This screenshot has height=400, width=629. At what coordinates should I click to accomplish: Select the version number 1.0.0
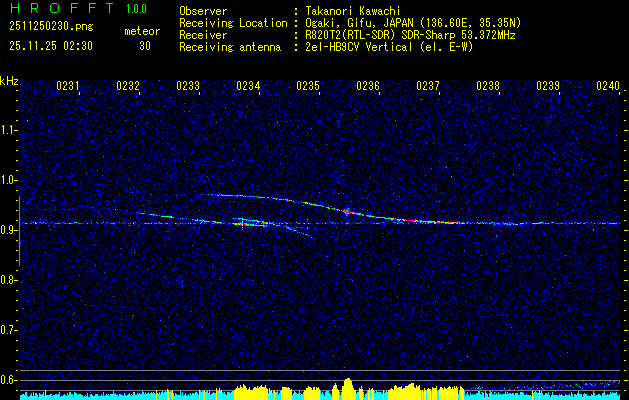136,8
